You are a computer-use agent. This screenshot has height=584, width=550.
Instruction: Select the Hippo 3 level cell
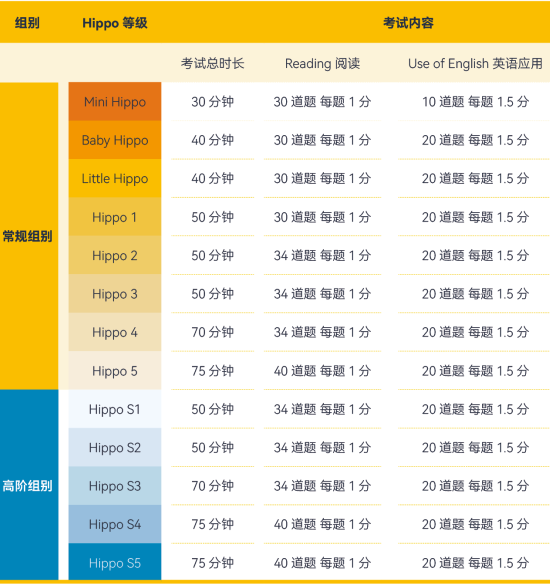[x=115, y=294]
